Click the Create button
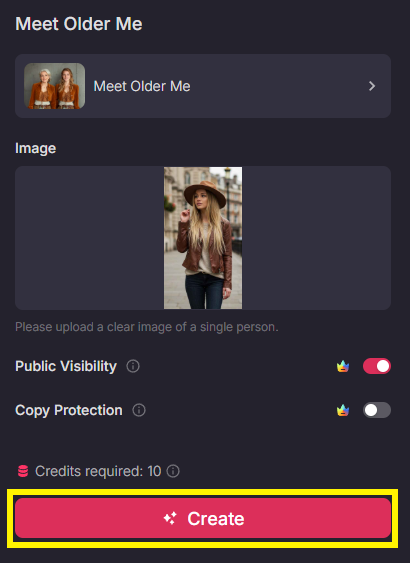This screenshot has width=410, height=563. [x=203, y=518]
